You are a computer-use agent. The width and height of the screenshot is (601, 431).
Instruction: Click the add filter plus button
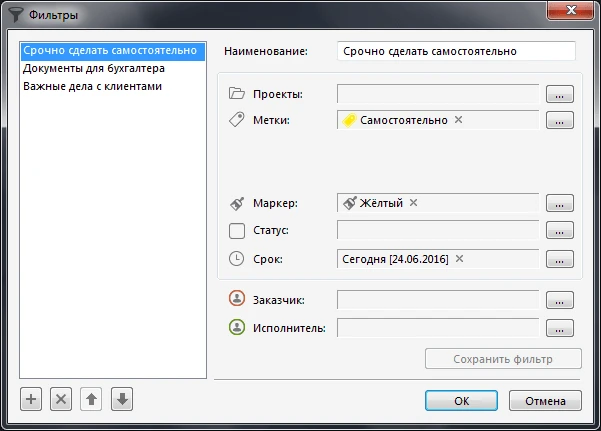click(x=31, y=399)
